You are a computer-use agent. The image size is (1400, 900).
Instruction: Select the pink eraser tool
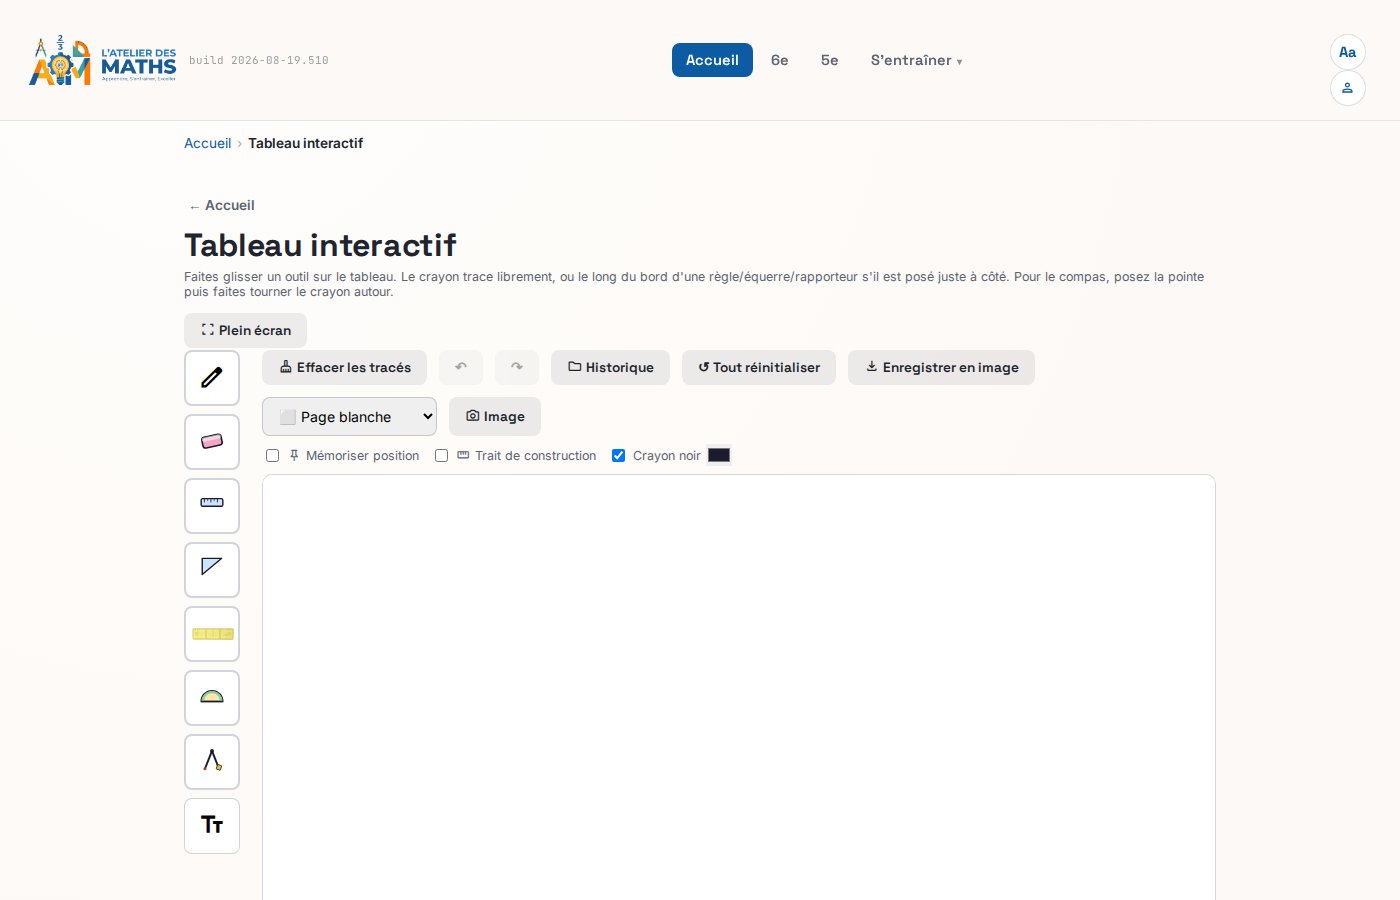pyautogui.click(x=212, y=442)
